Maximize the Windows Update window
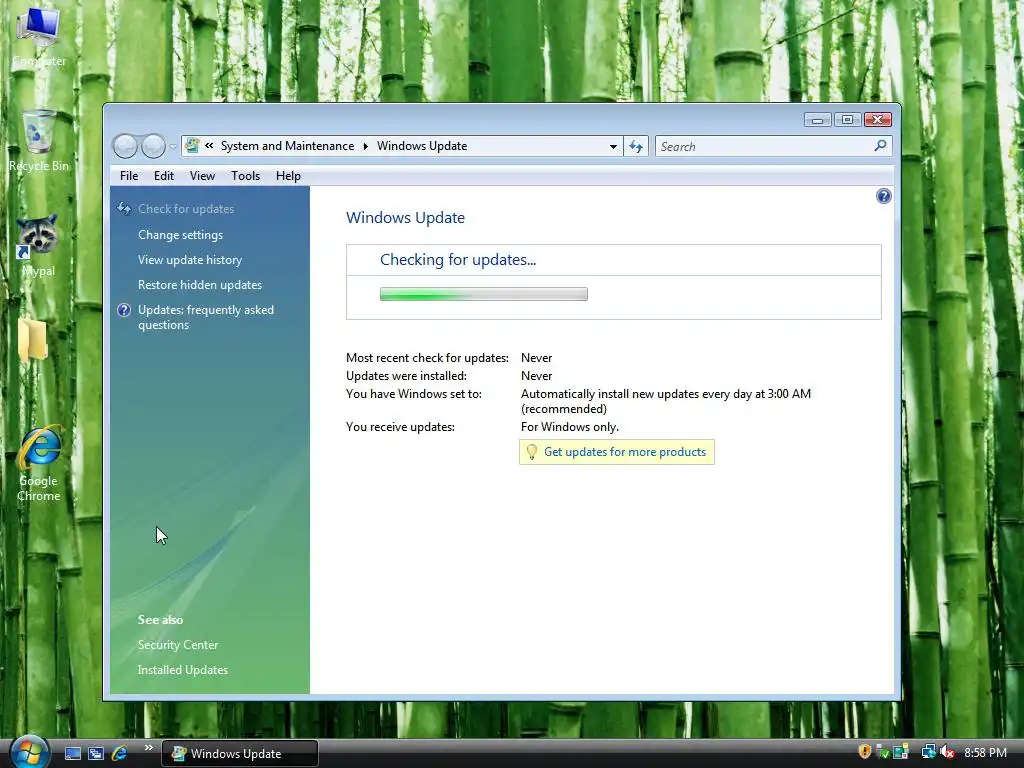This screenshot has height=768, width=1024. click(x=847, y=120)
